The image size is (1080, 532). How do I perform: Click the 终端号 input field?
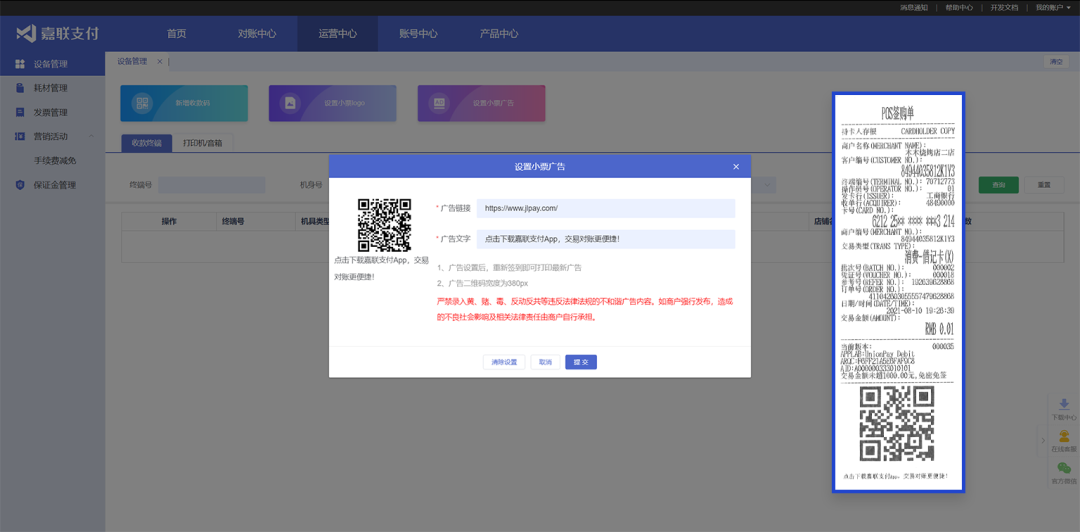211,185
